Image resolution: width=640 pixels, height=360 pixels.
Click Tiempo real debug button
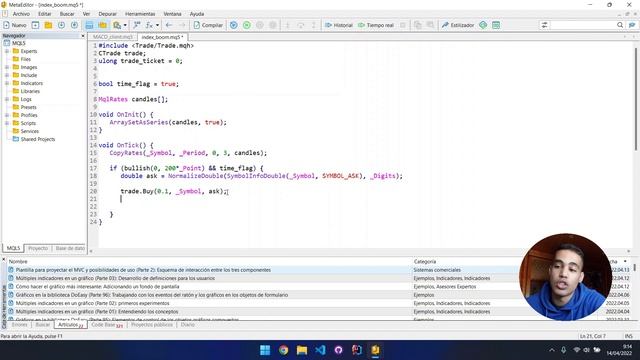(x=376, y=25)
